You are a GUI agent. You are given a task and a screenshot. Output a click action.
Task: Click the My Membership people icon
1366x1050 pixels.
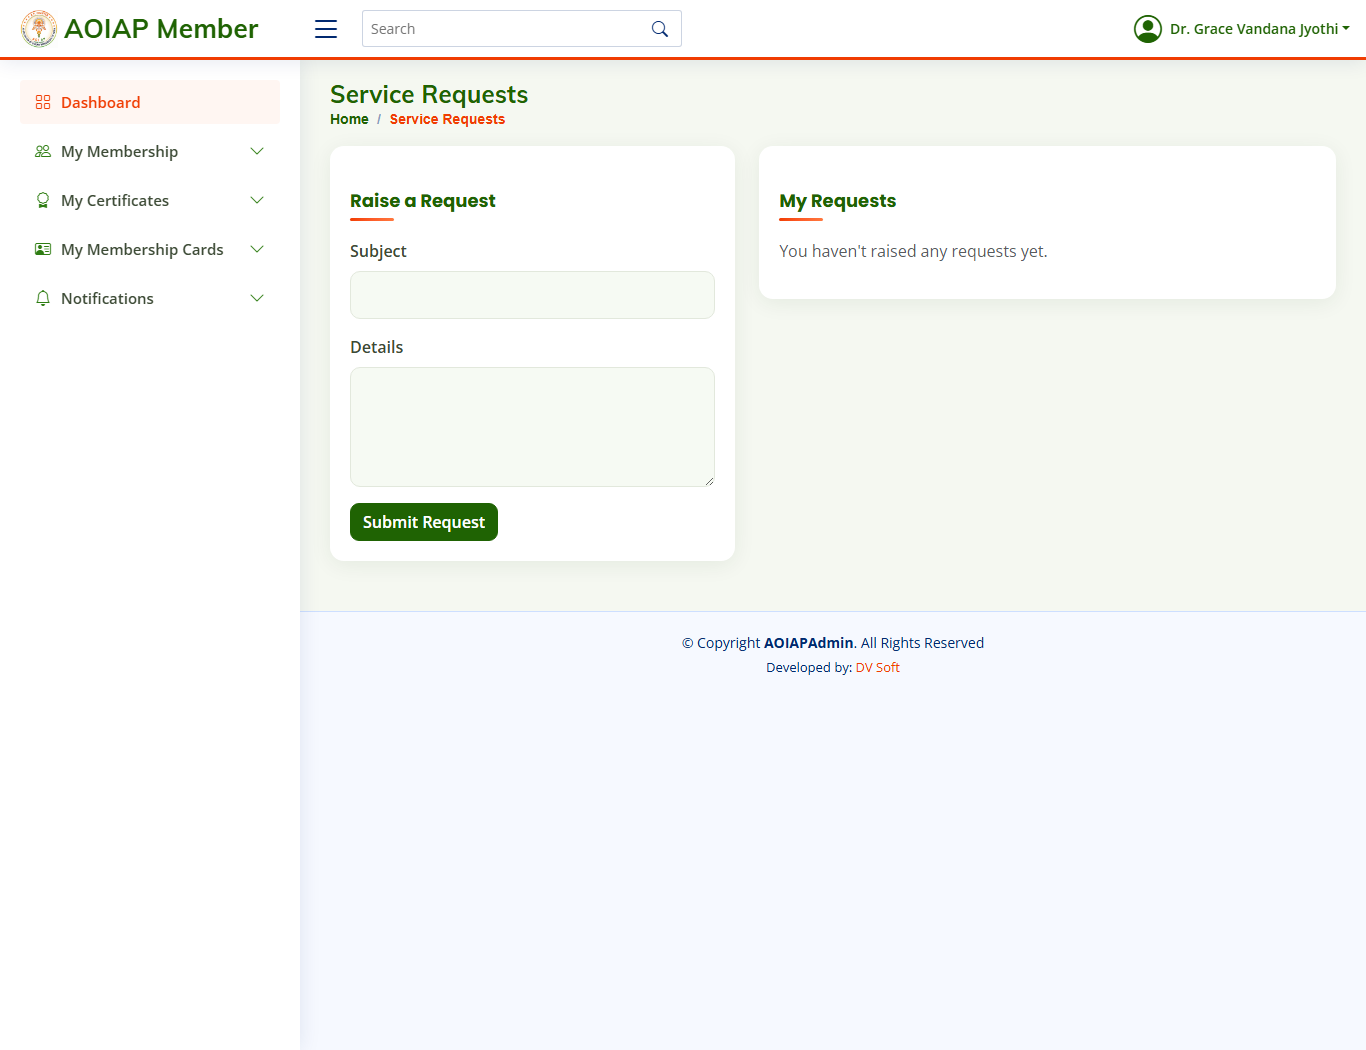click(x=43, y=151)
